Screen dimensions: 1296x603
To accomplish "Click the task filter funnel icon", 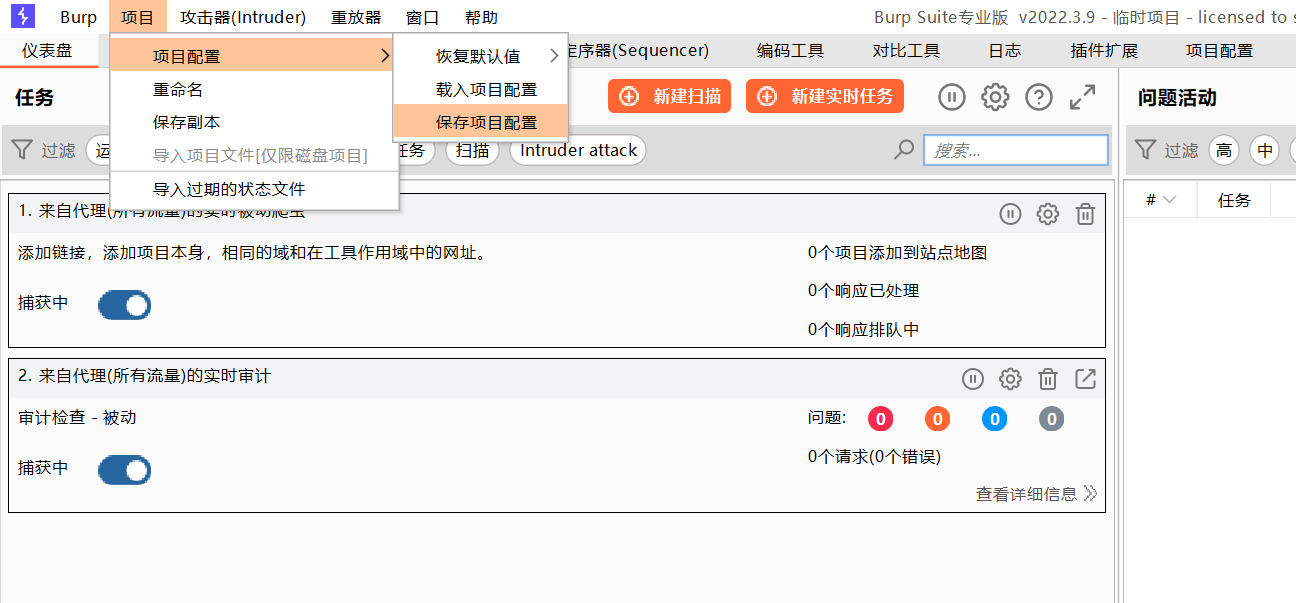I will coord(22,150).
